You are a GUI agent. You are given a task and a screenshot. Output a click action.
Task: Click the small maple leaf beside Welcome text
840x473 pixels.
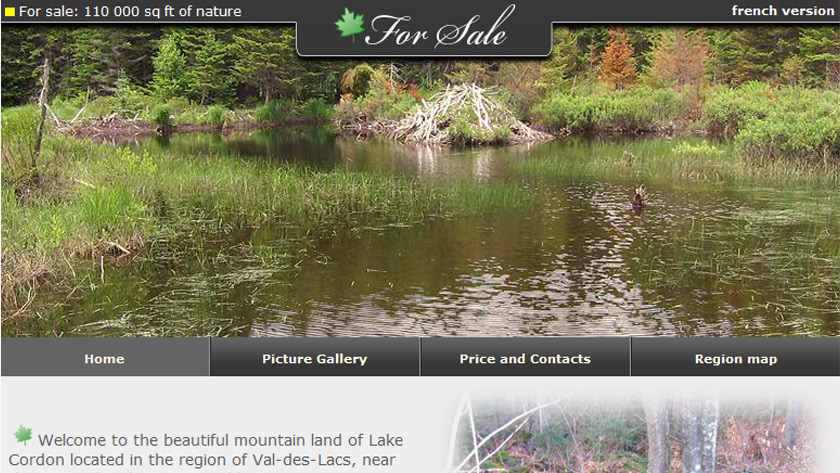pyautogui.click(x=23, y=435)
